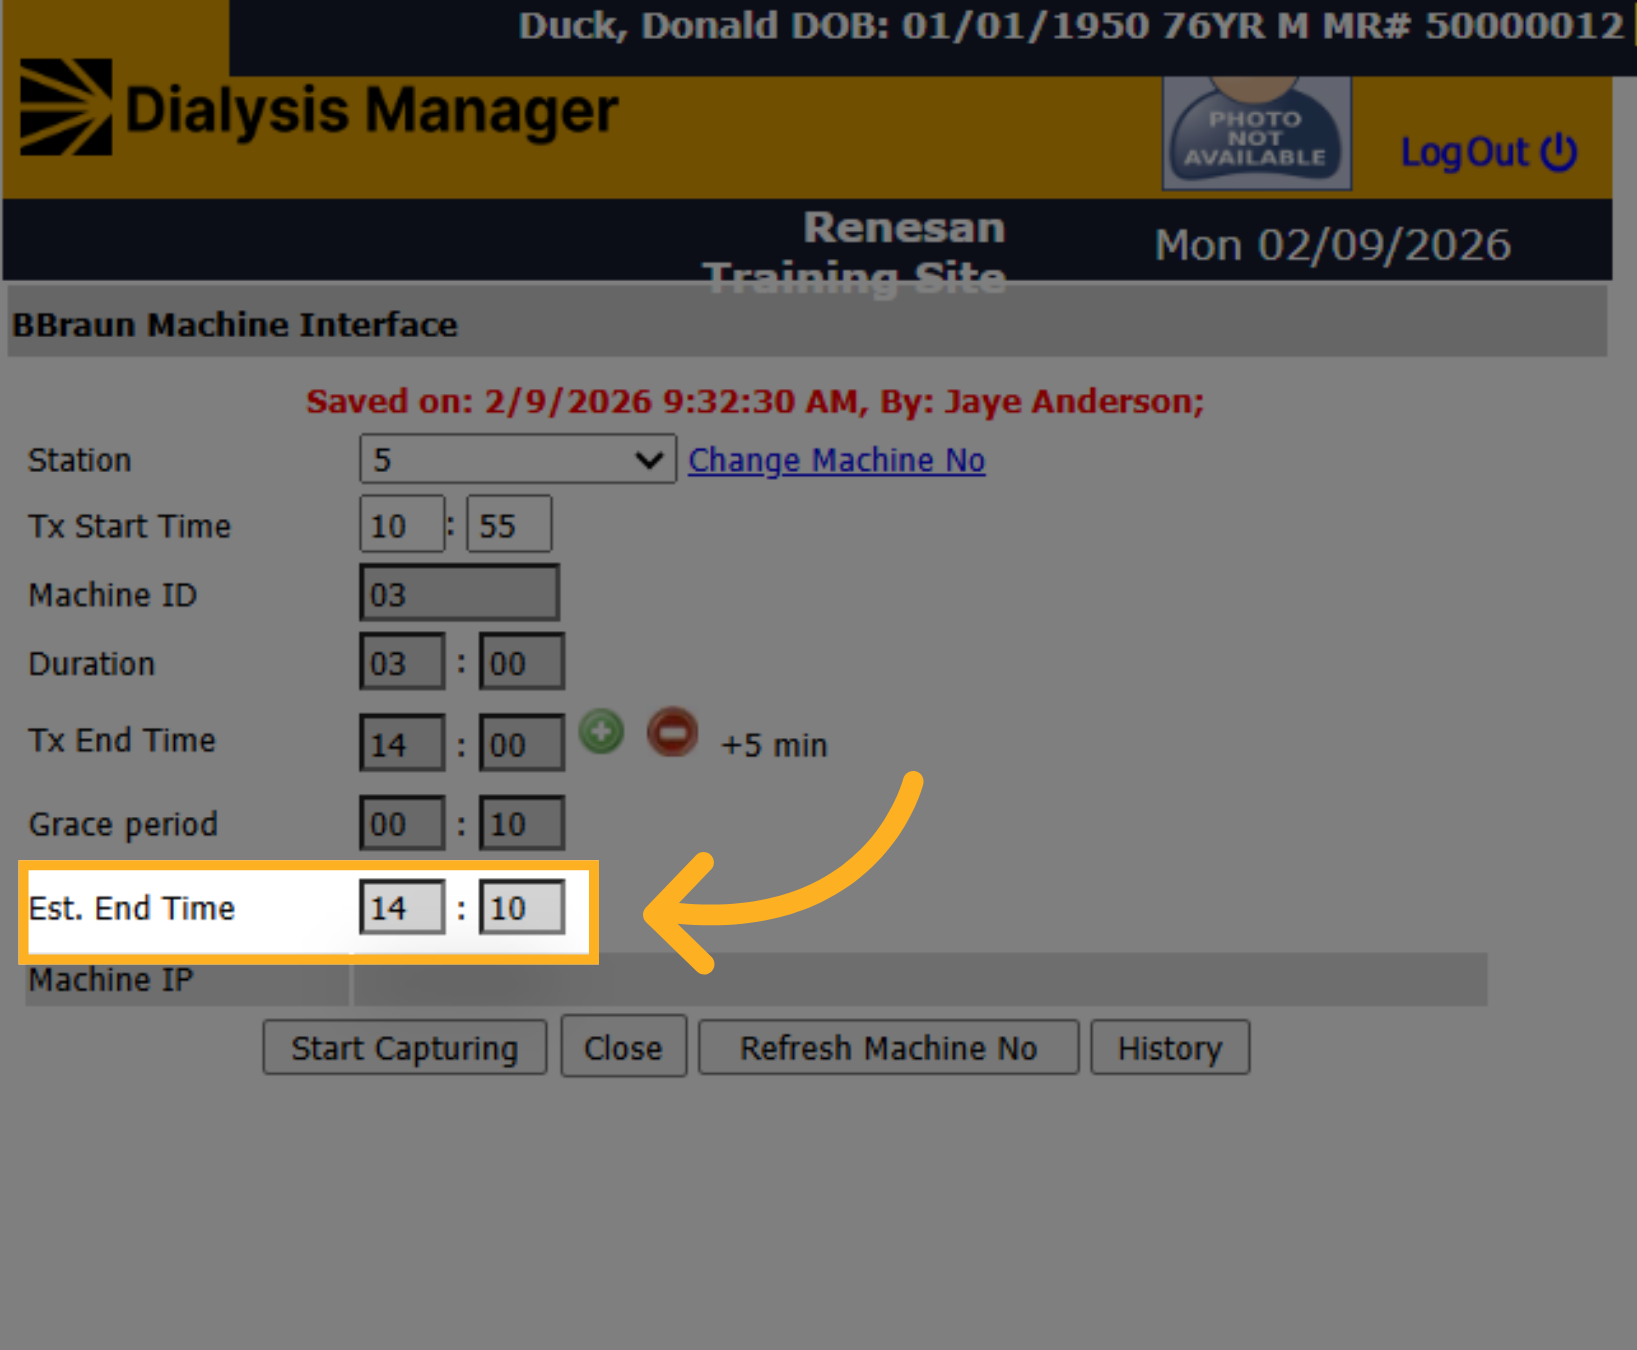Screen dimensions: 1637x1350
Task: Select Tx End Time minutes field
Action: pyautogui.click(x=522, y=743)
